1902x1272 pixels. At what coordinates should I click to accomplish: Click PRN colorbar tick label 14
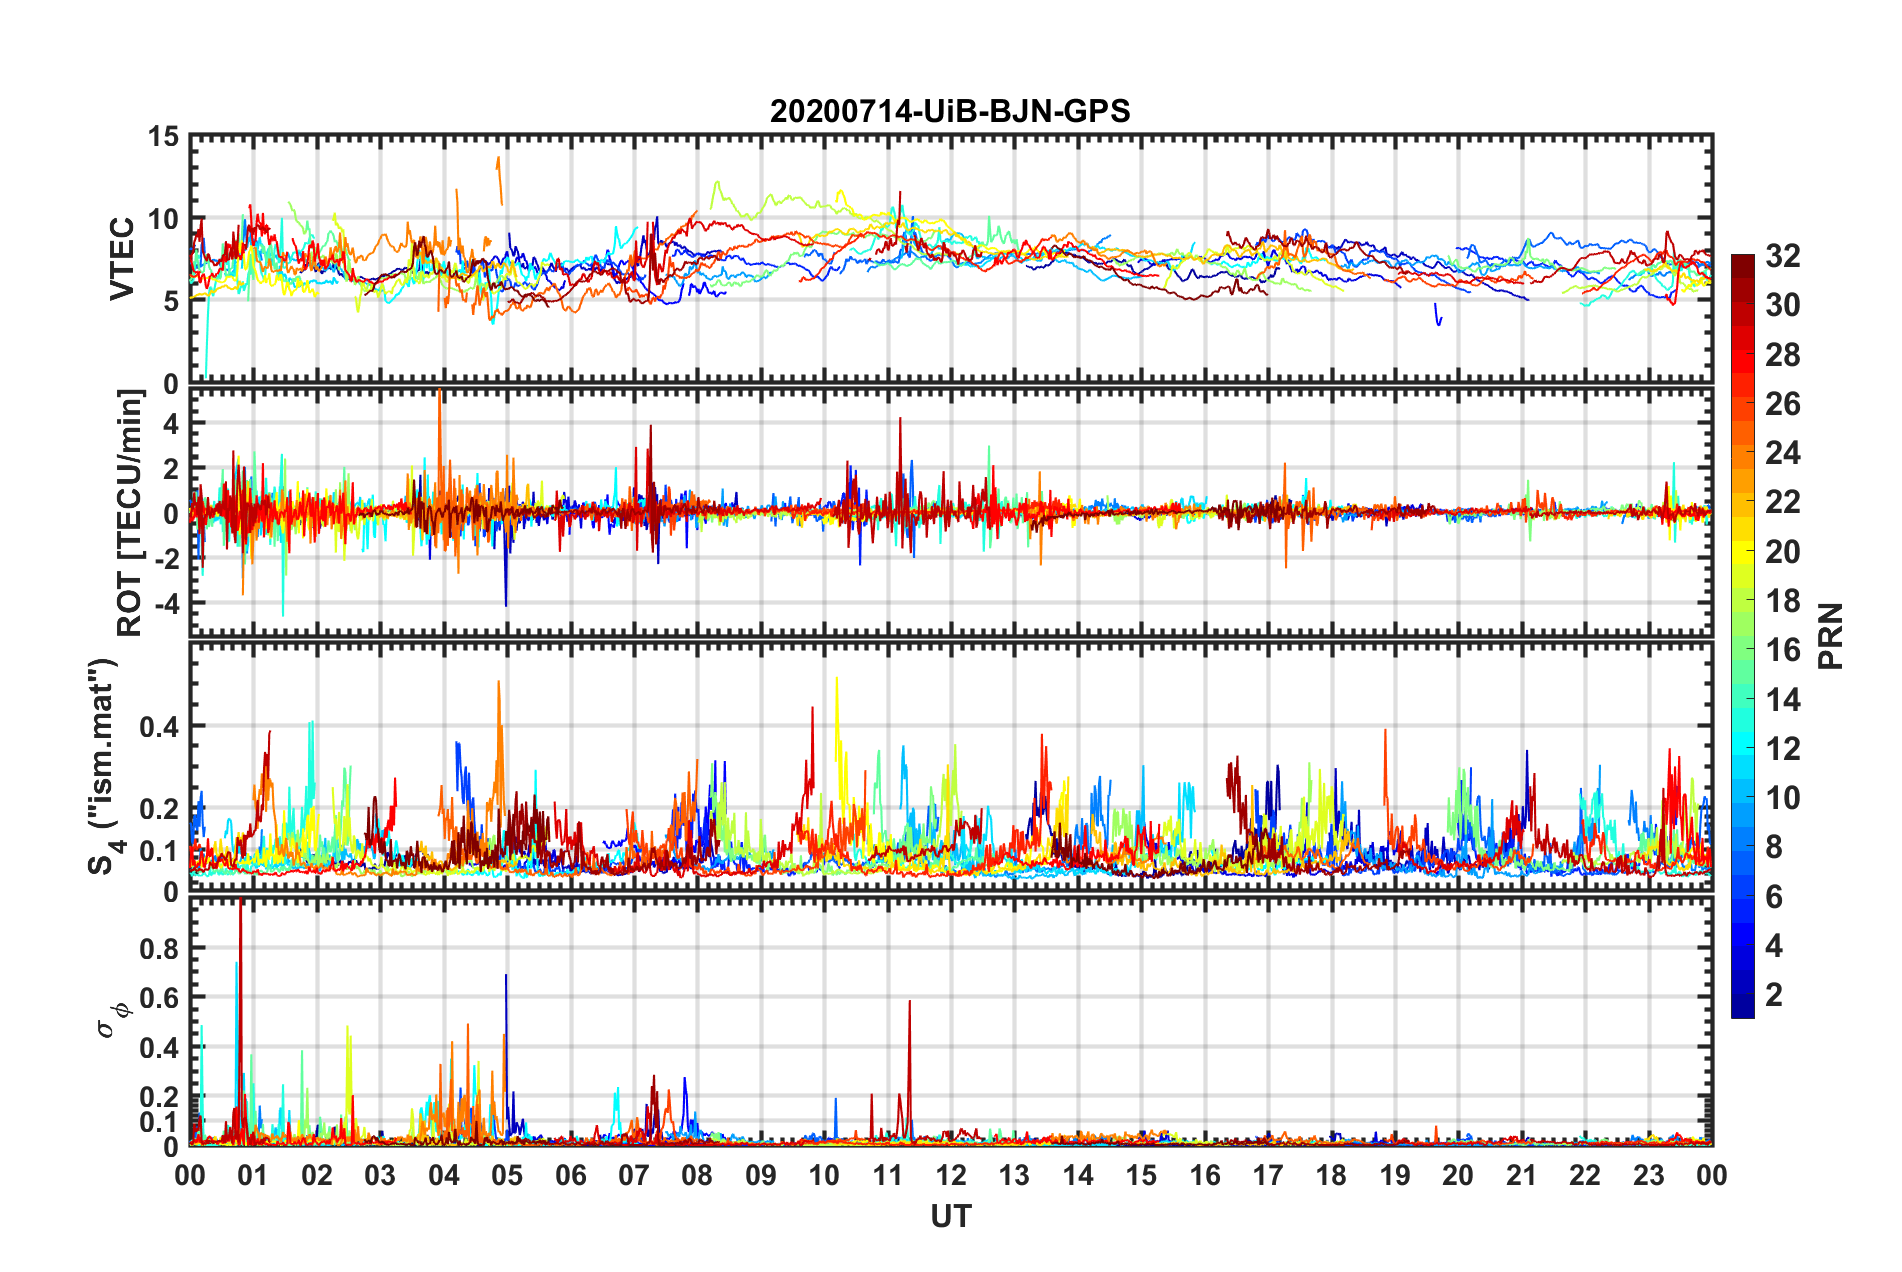1783,699
